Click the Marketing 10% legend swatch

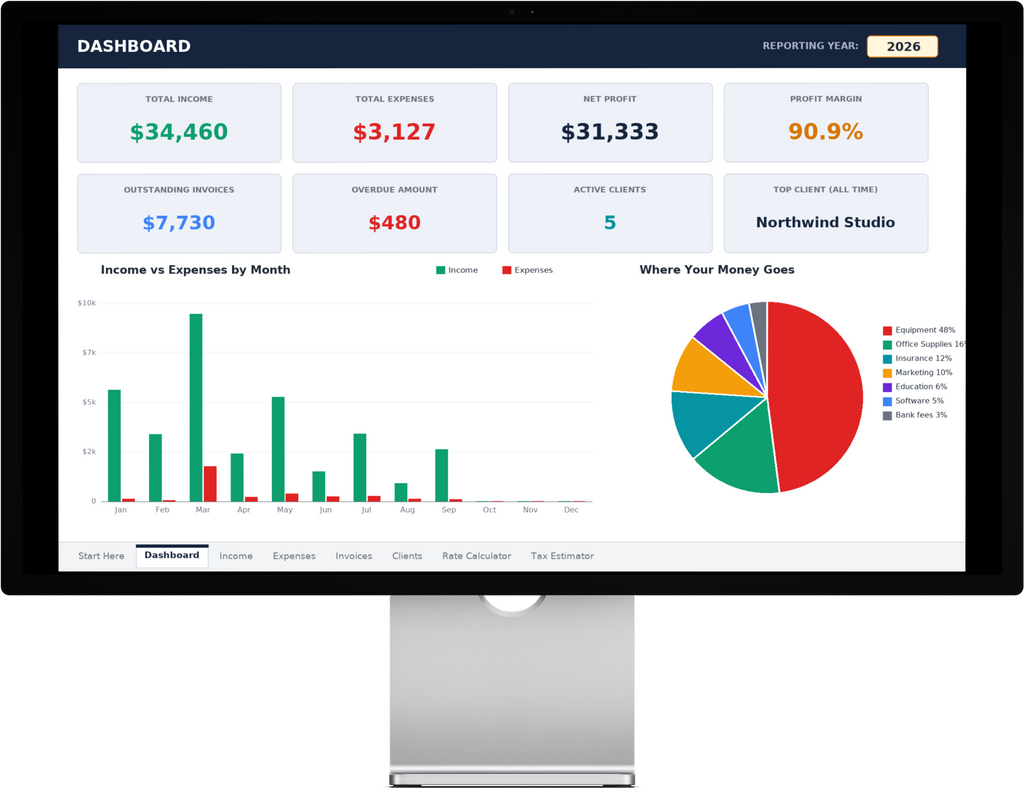[x=887, y=373]
